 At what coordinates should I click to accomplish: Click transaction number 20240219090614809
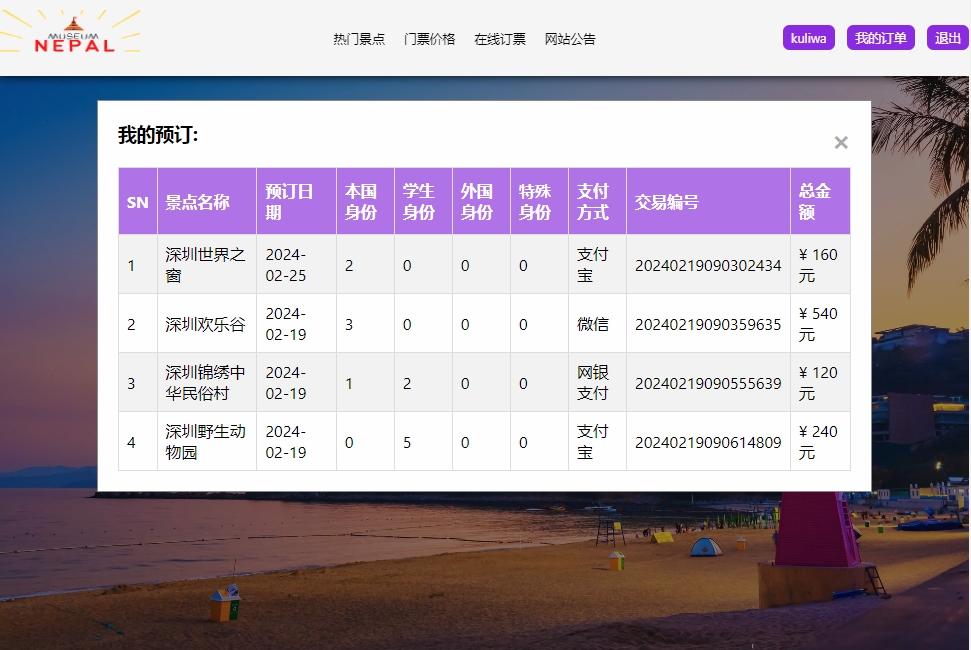[x=708, y=442]
